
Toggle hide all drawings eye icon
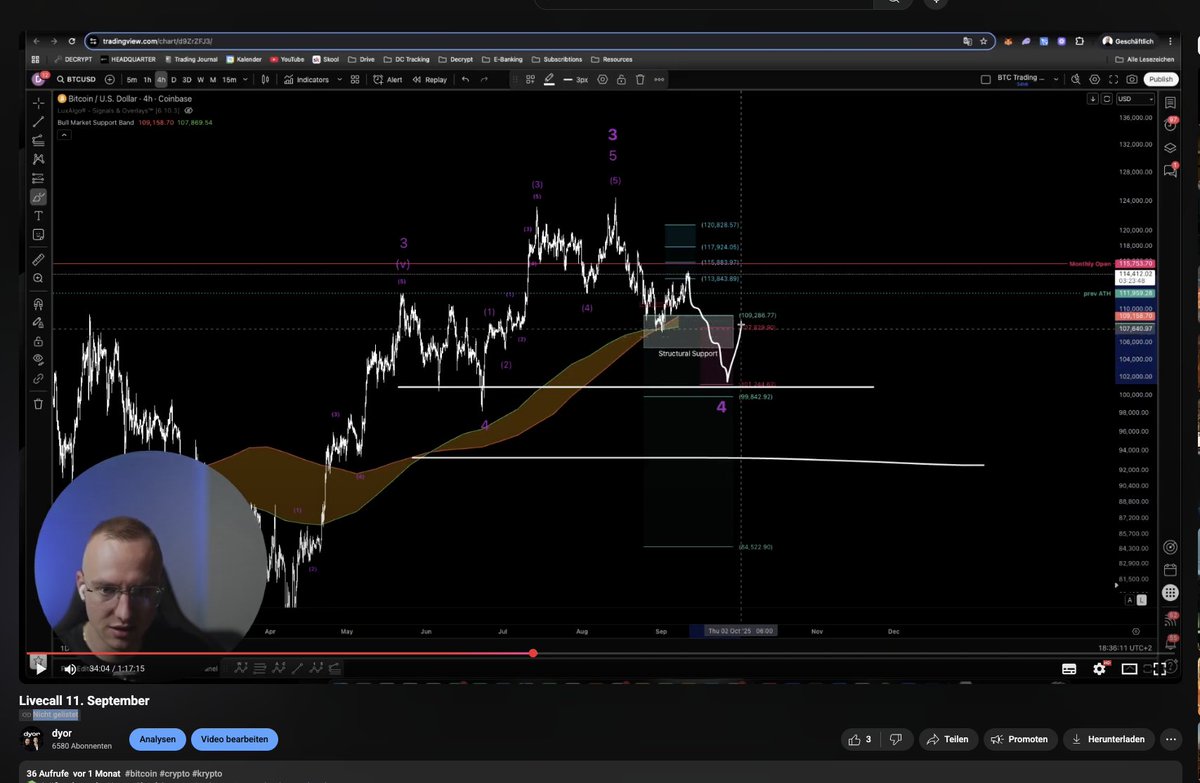(38, 359)
